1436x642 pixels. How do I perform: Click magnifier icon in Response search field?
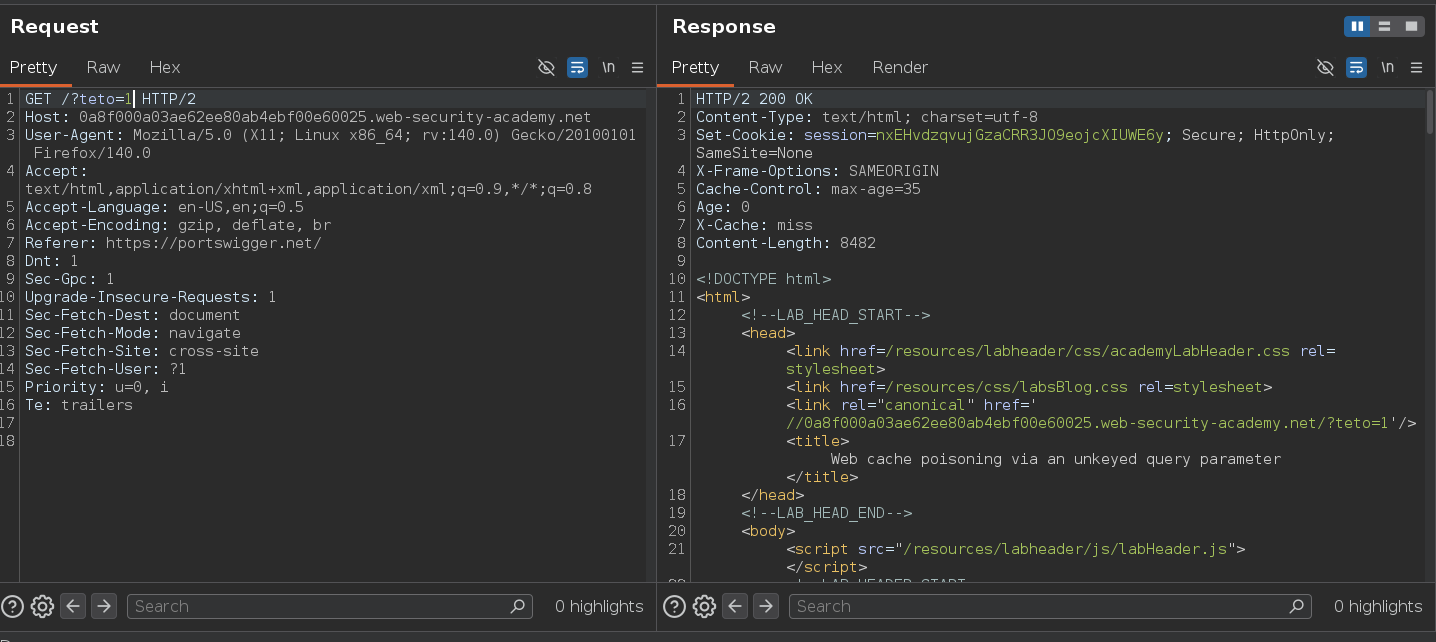[x=1297, y=606]
